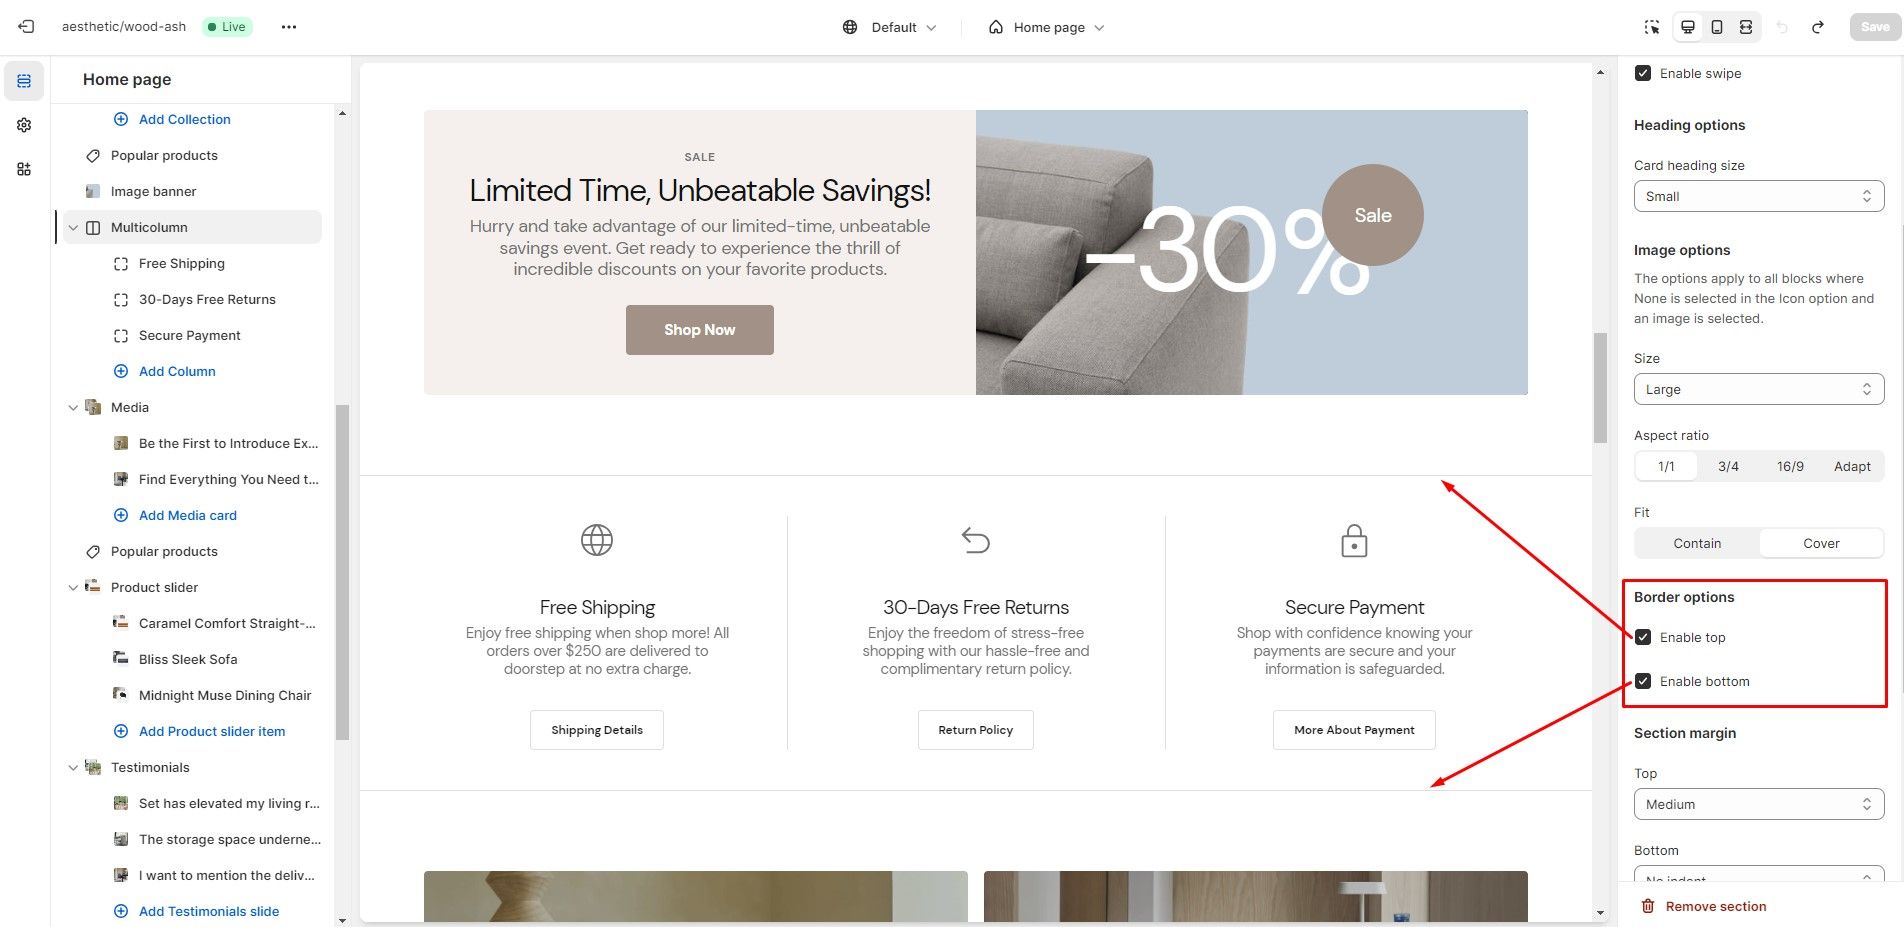Viewport: 1904px width, 927px height.
Task: Collapse the Multicolumn section
Action: (x=73, y=227)
